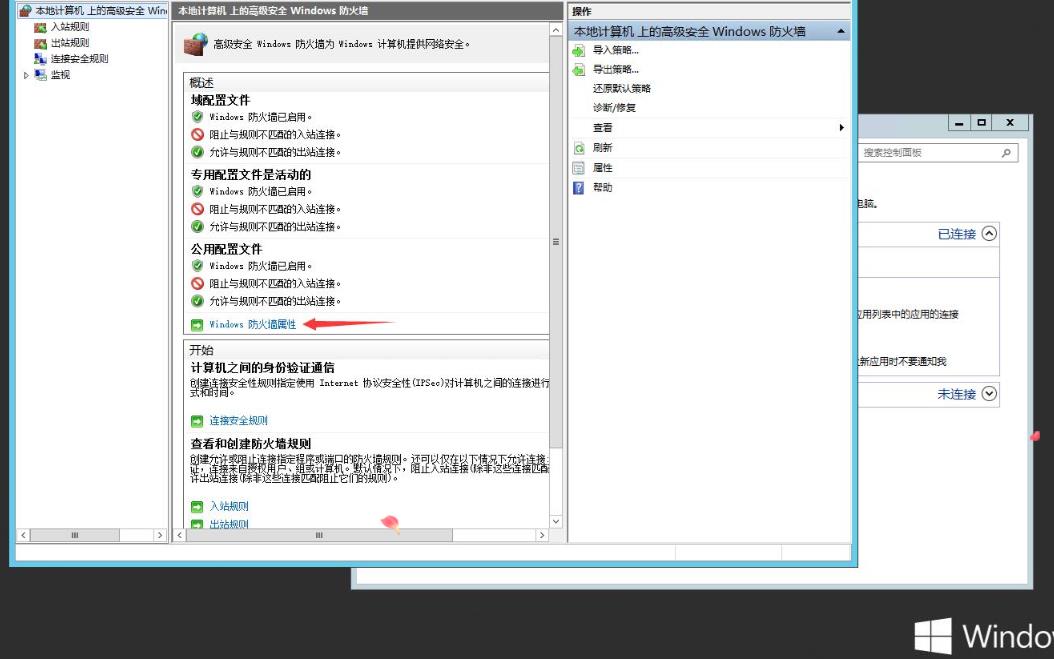
Task: Click the blue 帮助 question mark icon
Action: (579, 188)
